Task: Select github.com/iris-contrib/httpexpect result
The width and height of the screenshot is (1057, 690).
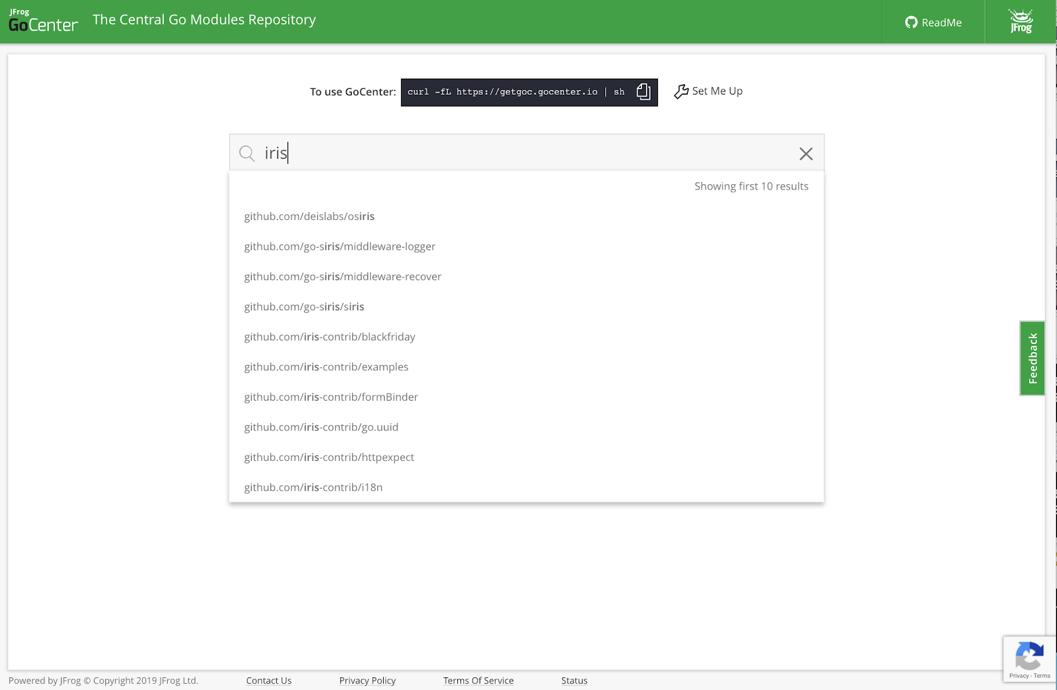Action: pos(526,457)
